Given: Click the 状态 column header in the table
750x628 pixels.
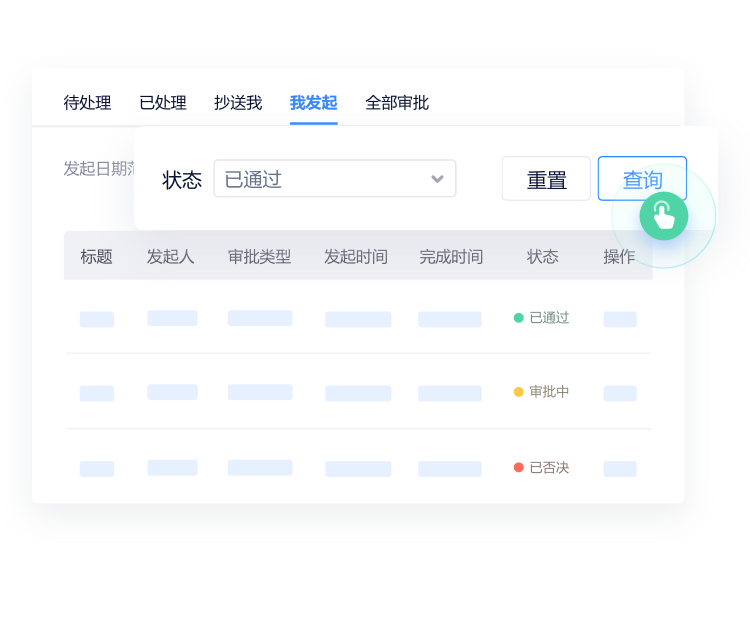Looking at the screenshot, I should point(543,257).
